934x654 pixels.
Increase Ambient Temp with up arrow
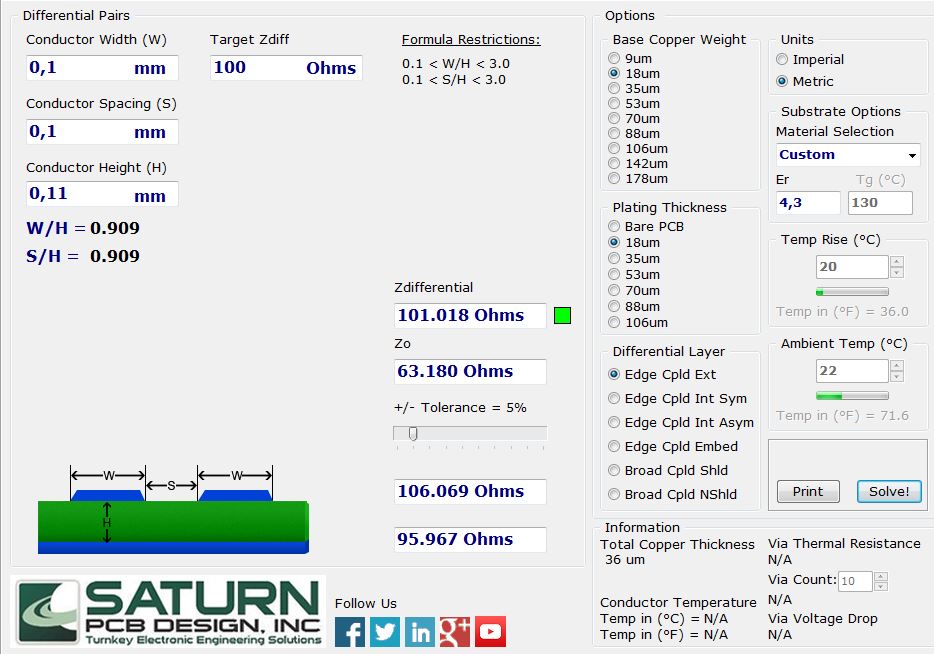[896, 366]
